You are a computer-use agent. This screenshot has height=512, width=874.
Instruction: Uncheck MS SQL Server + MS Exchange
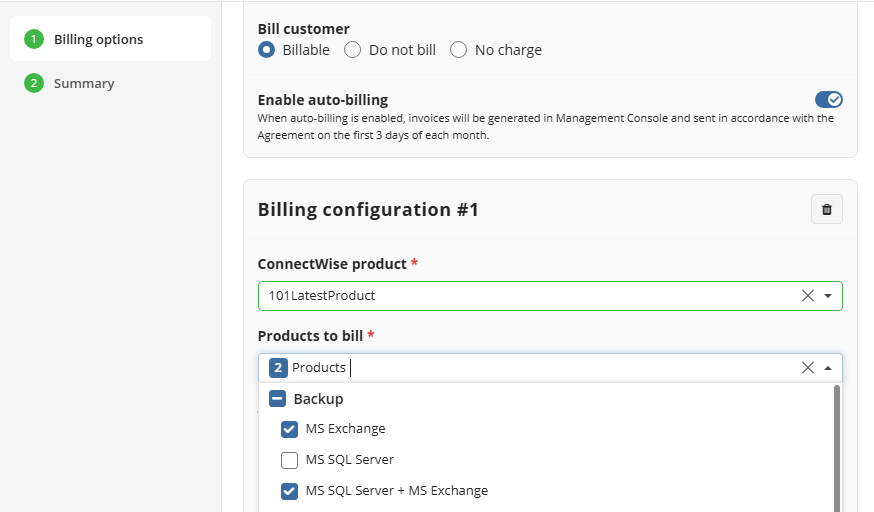pyautogui.click(x=289, y=491)
